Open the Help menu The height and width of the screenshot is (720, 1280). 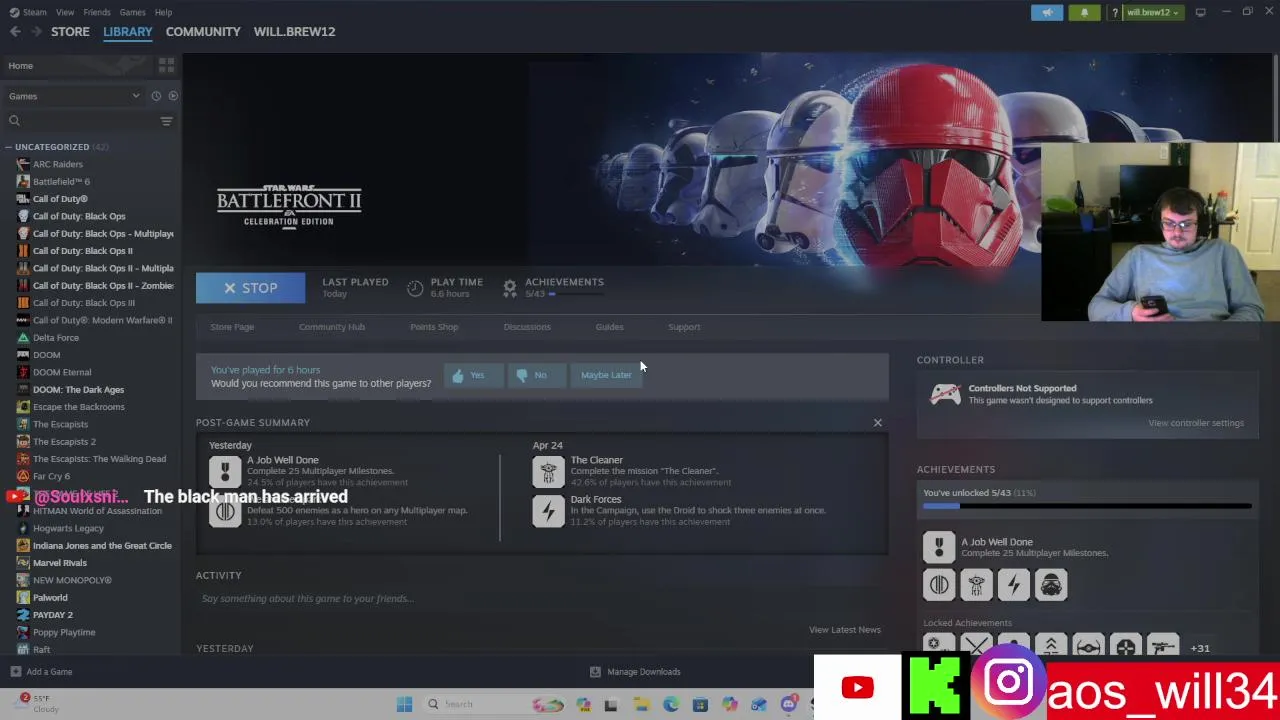tap(163, 12)
